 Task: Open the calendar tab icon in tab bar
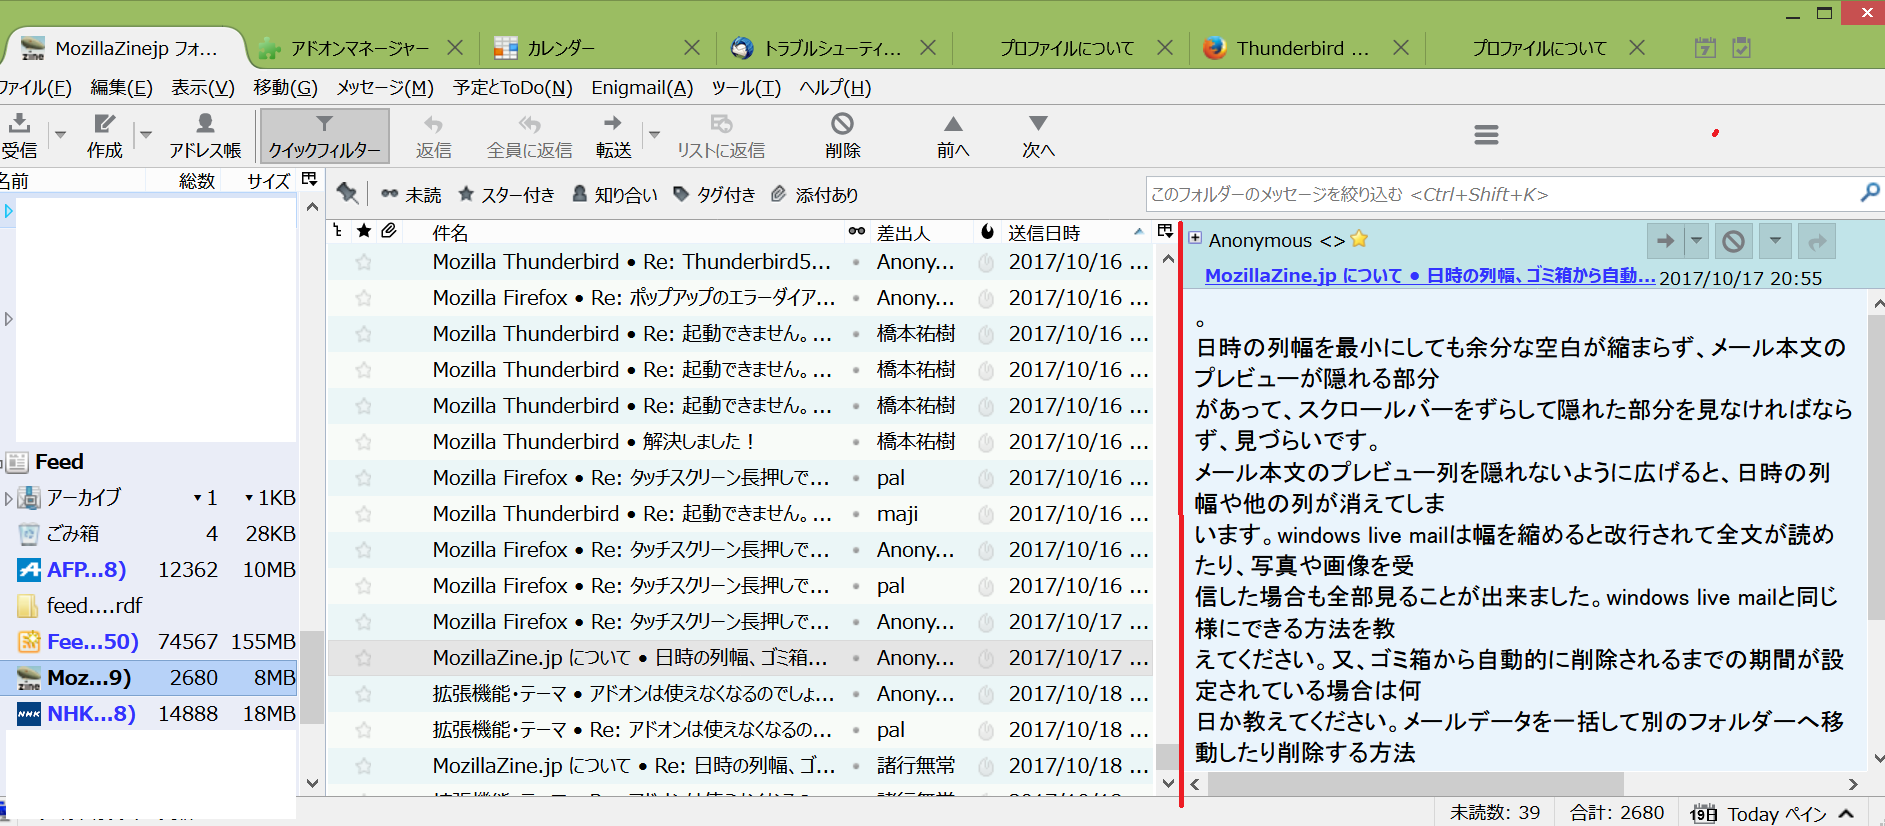(1705, 47)
